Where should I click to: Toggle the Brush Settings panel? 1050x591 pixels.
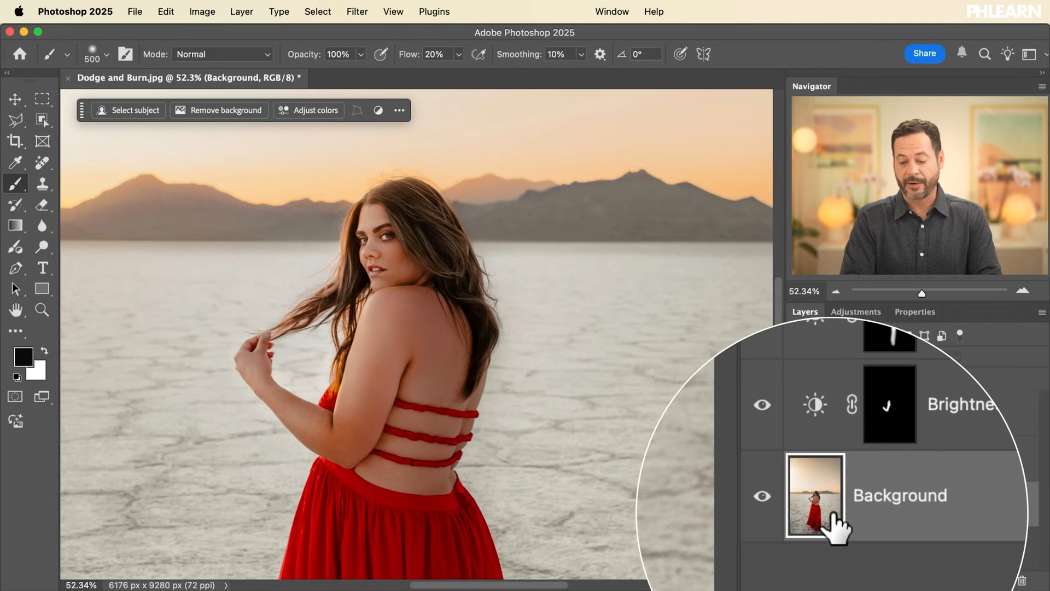coord(125,54)
